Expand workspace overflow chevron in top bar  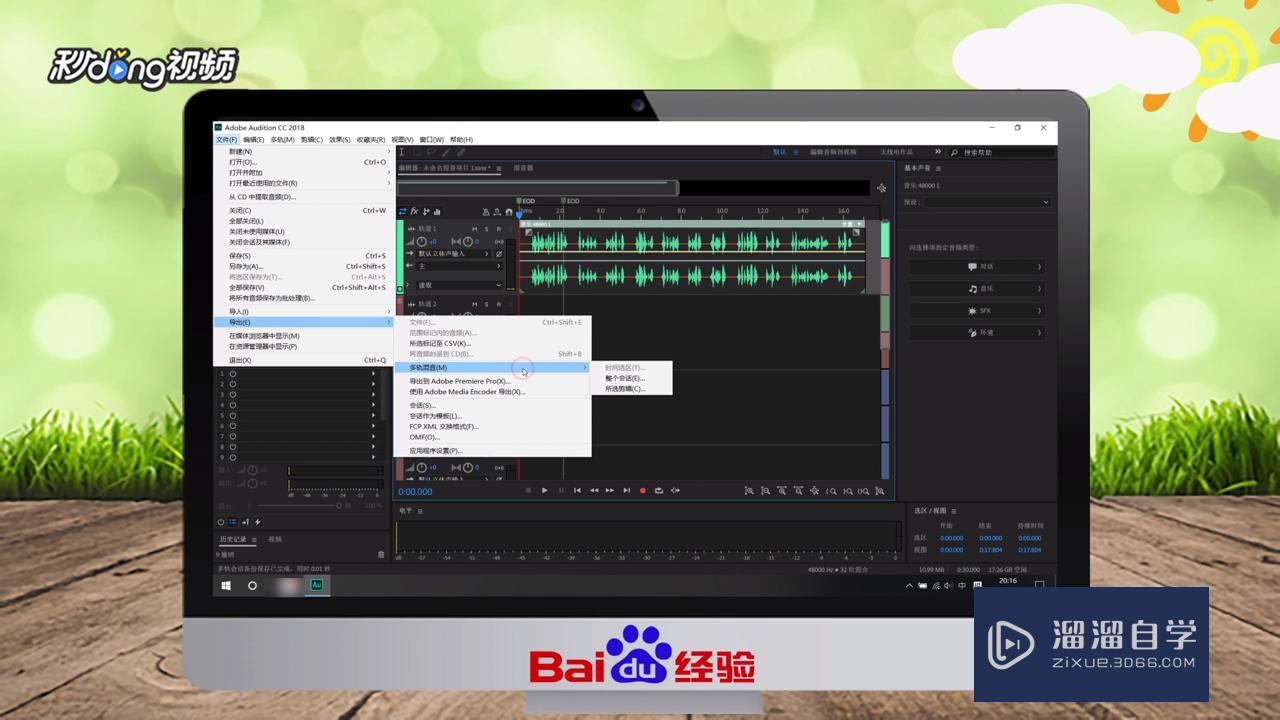[938, 152]
